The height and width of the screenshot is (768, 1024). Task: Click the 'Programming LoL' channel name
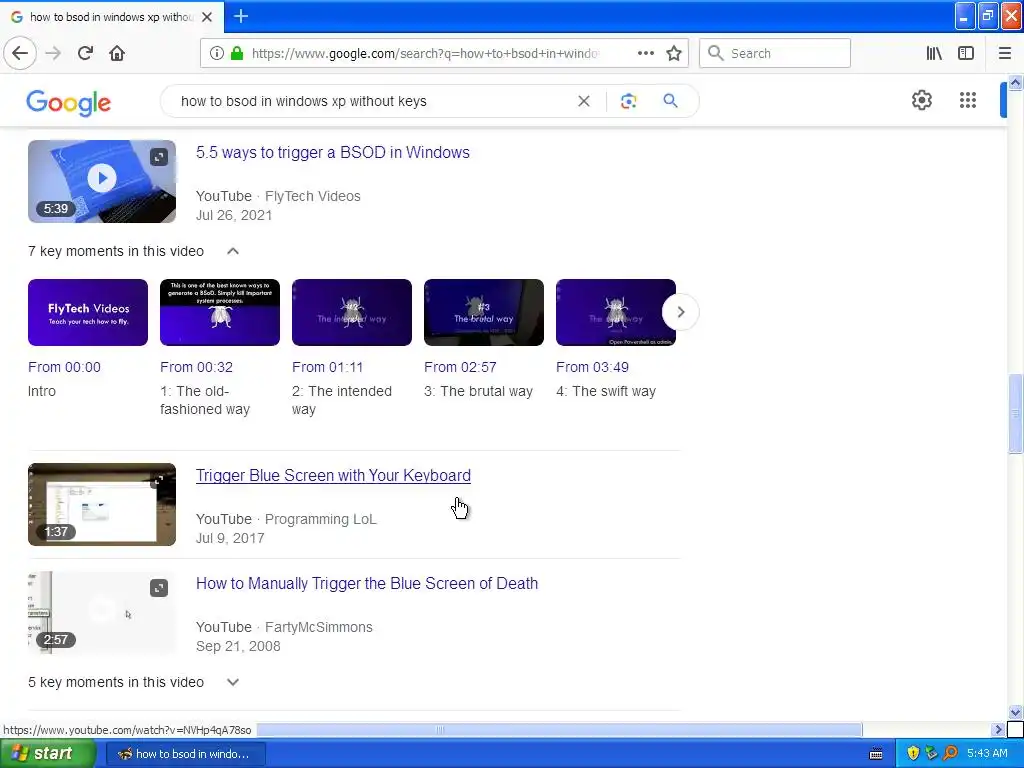tap(320, 519)
